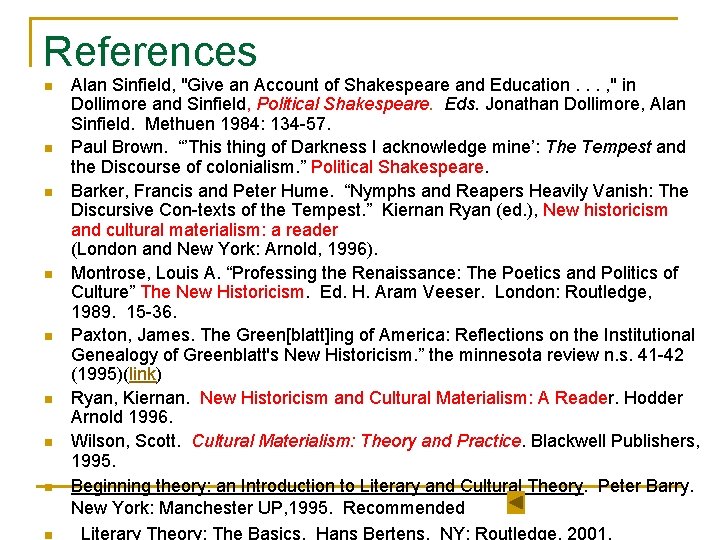This screenshot has width=720, height=540.
Task: Open the 'link' hyperlink after (1995)
Action: [142, 374]
